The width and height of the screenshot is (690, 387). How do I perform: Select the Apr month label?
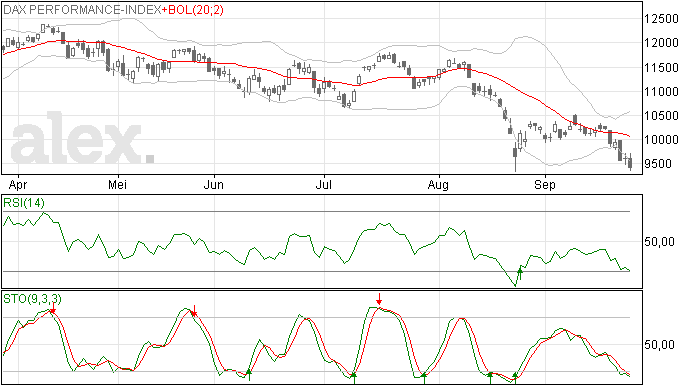[18, 185]
